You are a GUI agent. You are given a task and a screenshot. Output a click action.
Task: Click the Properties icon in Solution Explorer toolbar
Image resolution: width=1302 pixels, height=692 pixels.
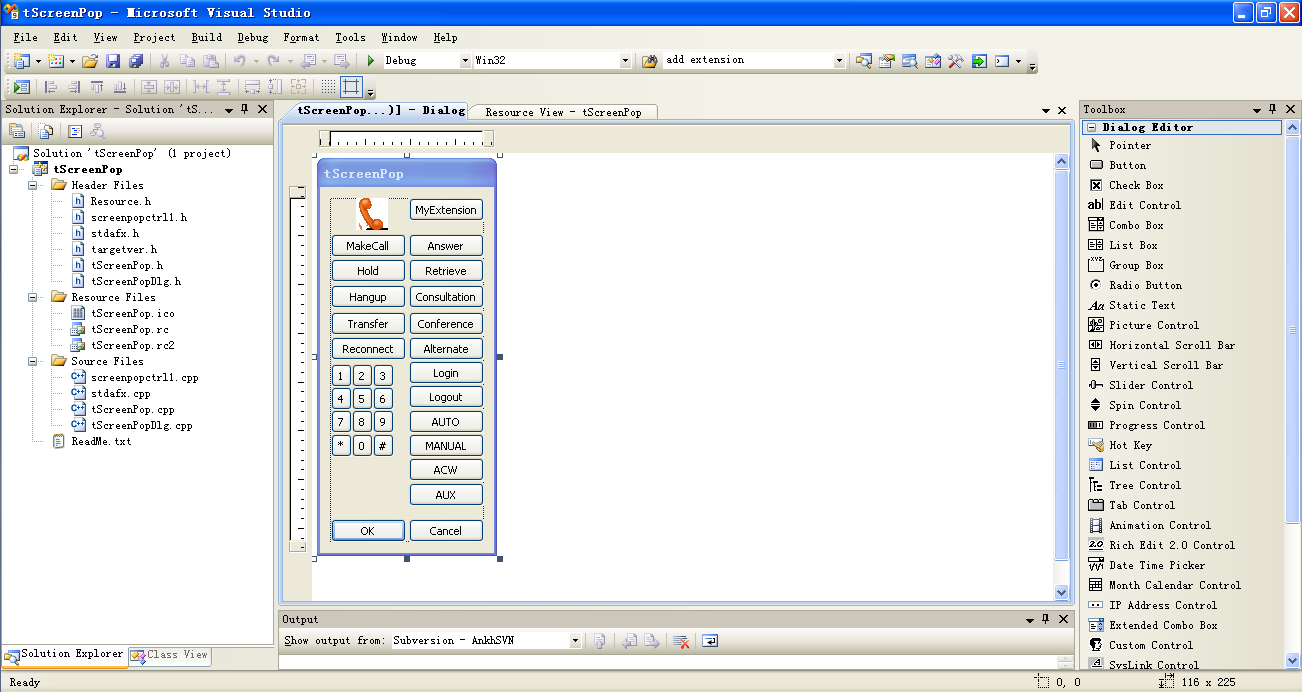click(17, 130)
